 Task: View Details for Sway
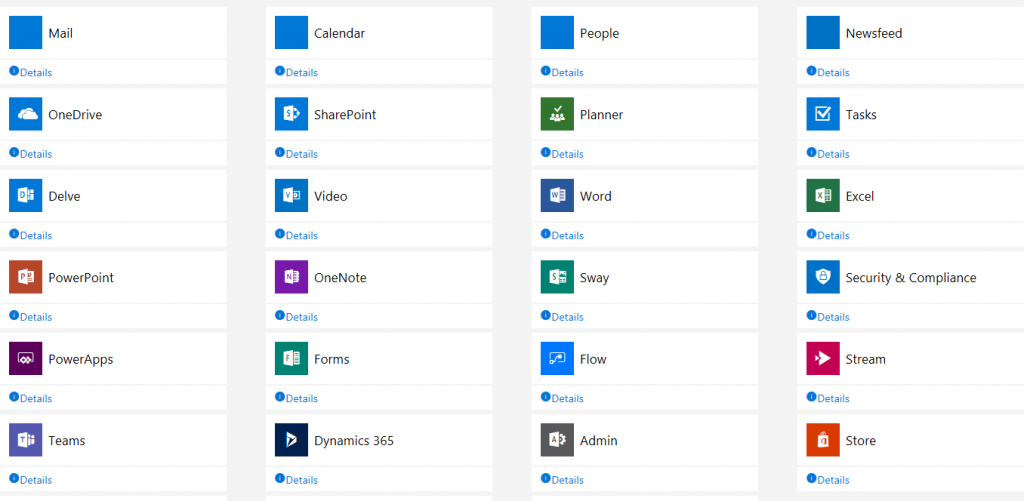(x=562, y=317)
